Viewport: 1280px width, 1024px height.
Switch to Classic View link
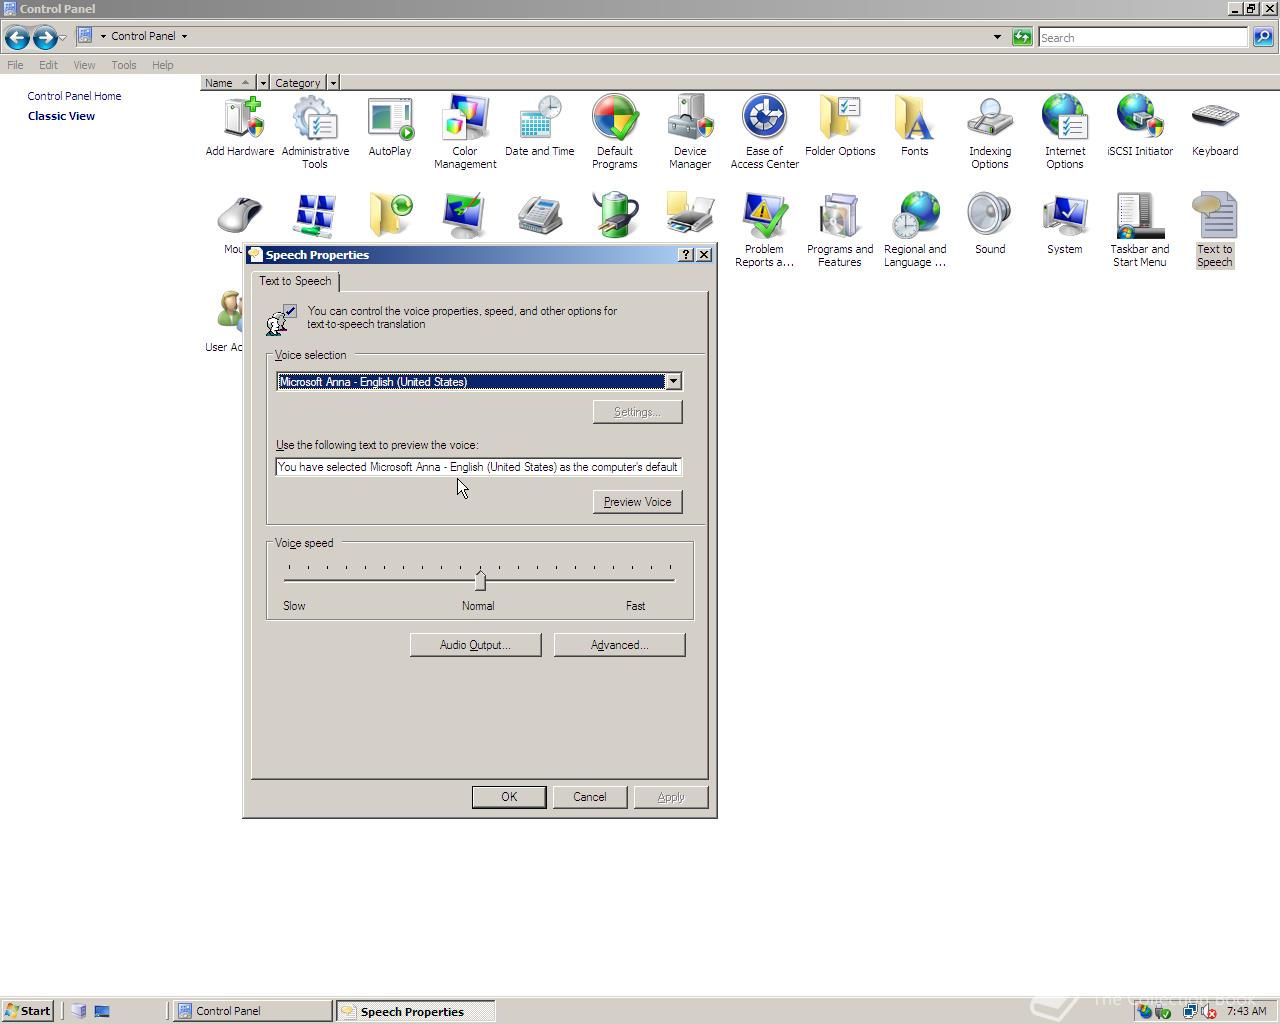[61, 116]
